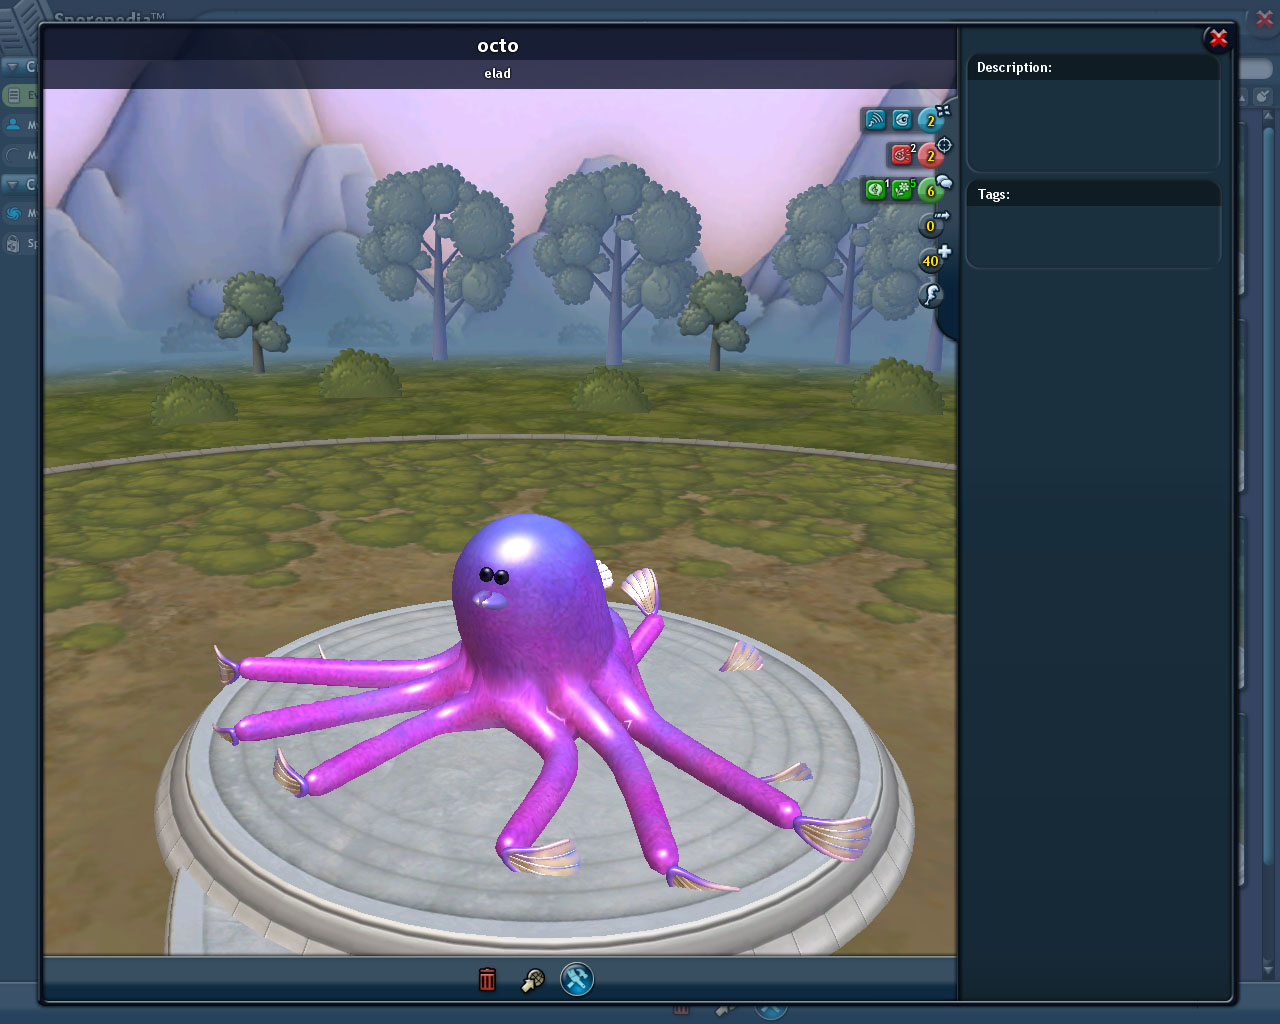Click the green flower Charm ability icon

[x=902, y=188]
